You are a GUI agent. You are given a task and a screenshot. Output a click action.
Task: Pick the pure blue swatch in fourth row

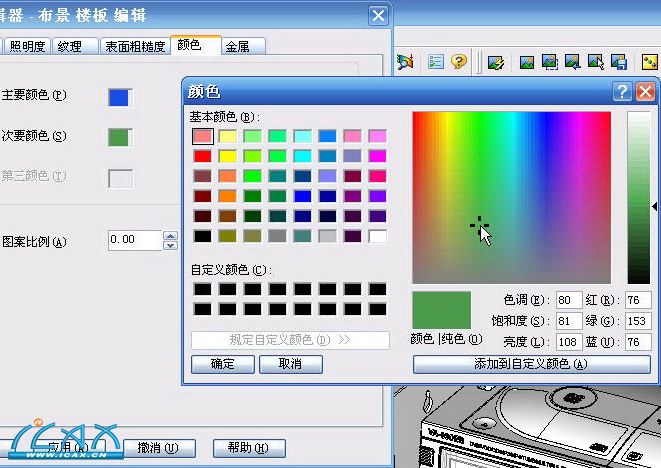pos(303,196)
